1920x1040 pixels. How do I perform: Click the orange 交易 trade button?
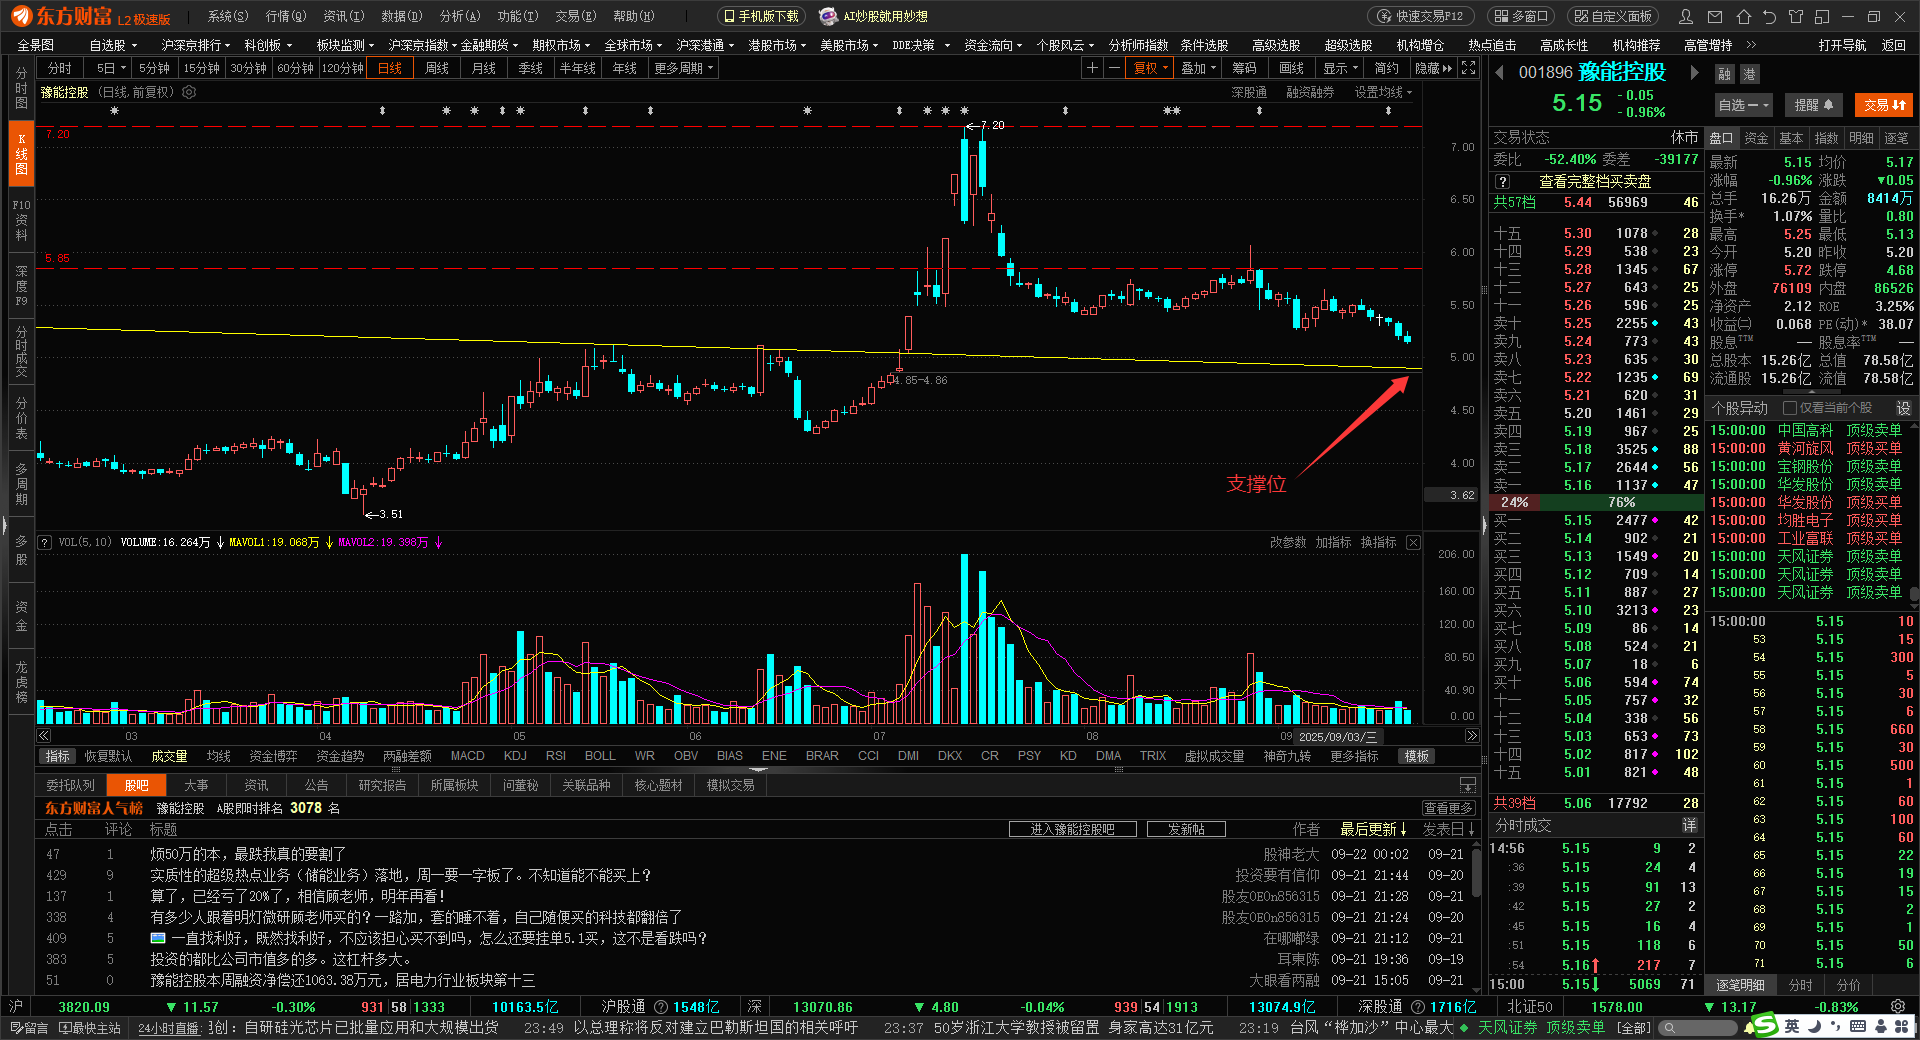(x=1883, y=105)
